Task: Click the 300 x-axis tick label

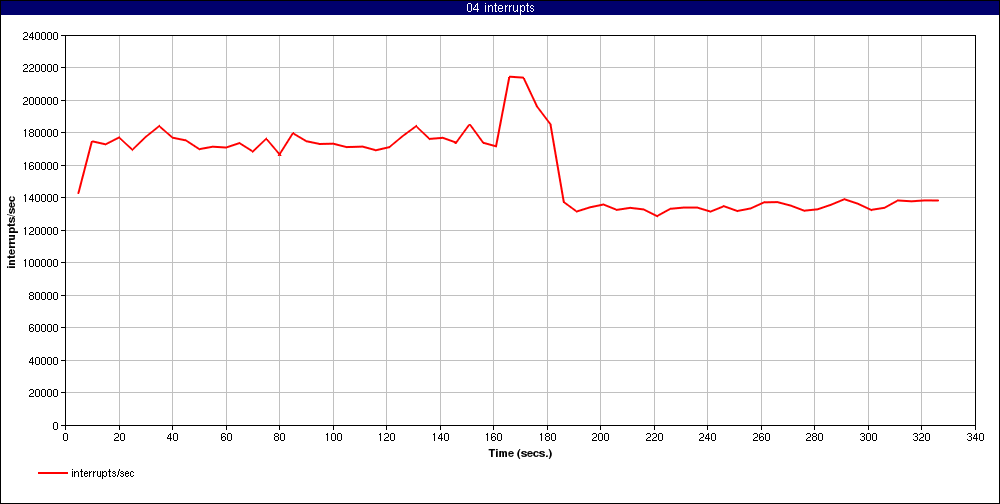Action: tap(869, 438)
